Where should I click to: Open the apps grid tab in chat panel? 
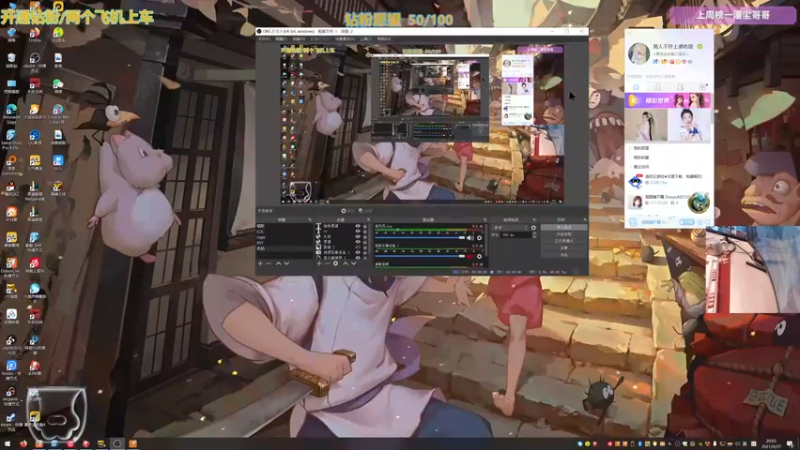tap(703, 87)
